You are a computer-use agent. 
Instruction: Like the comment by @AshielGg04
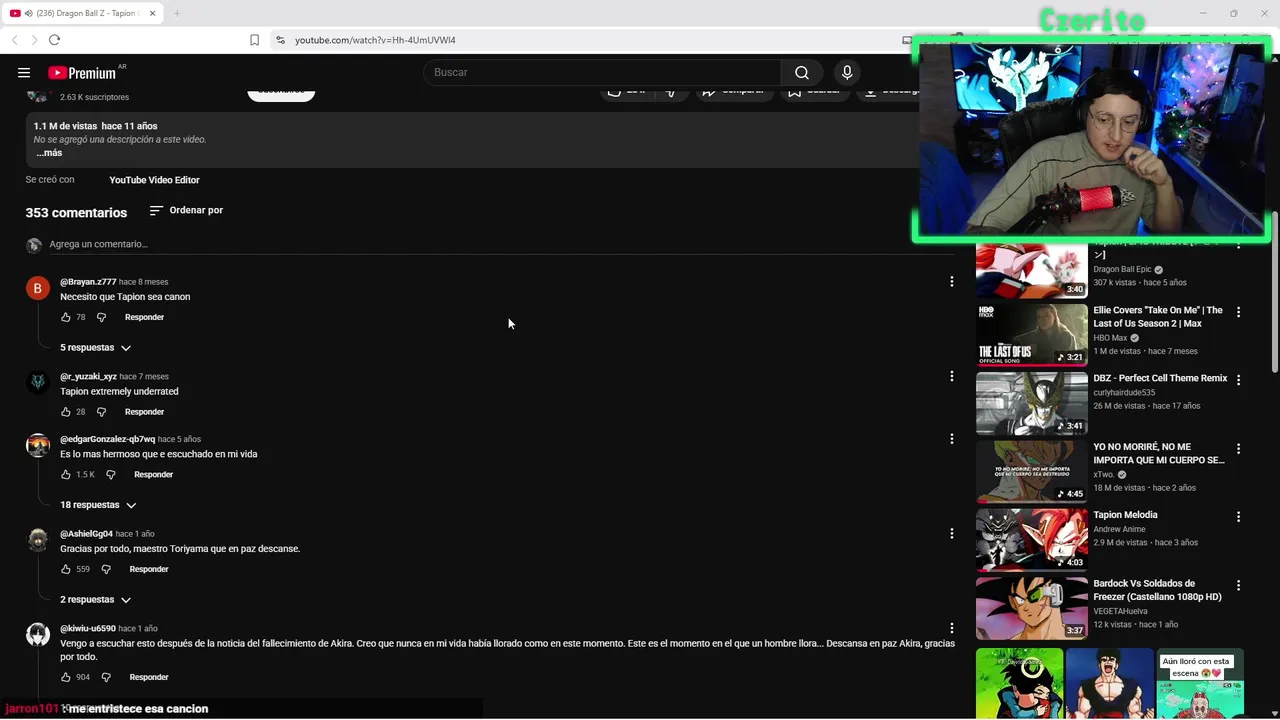[66, 569]
